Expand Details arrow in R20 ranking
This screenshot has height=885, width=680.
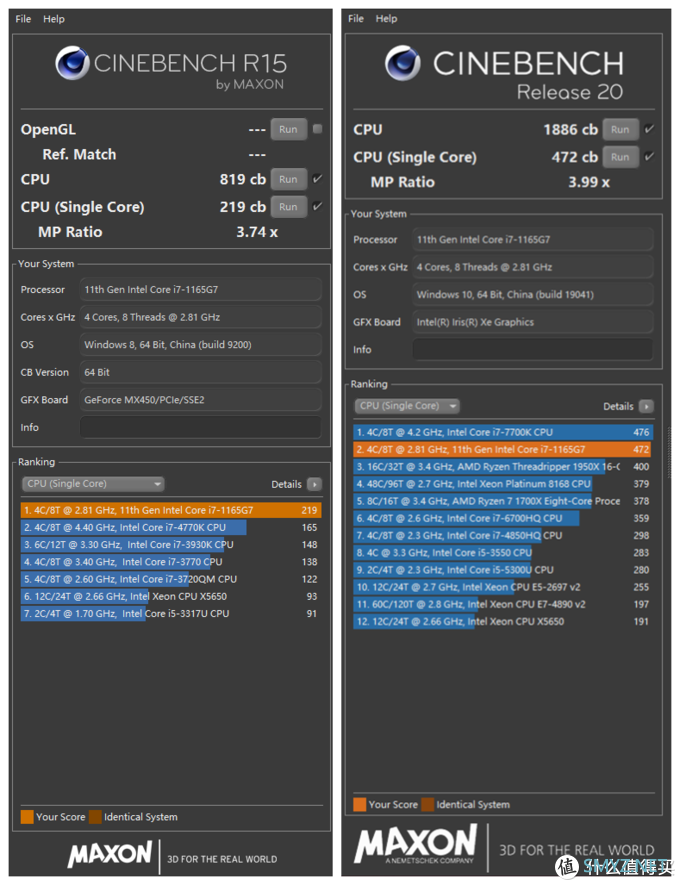[x=647, y=406]
